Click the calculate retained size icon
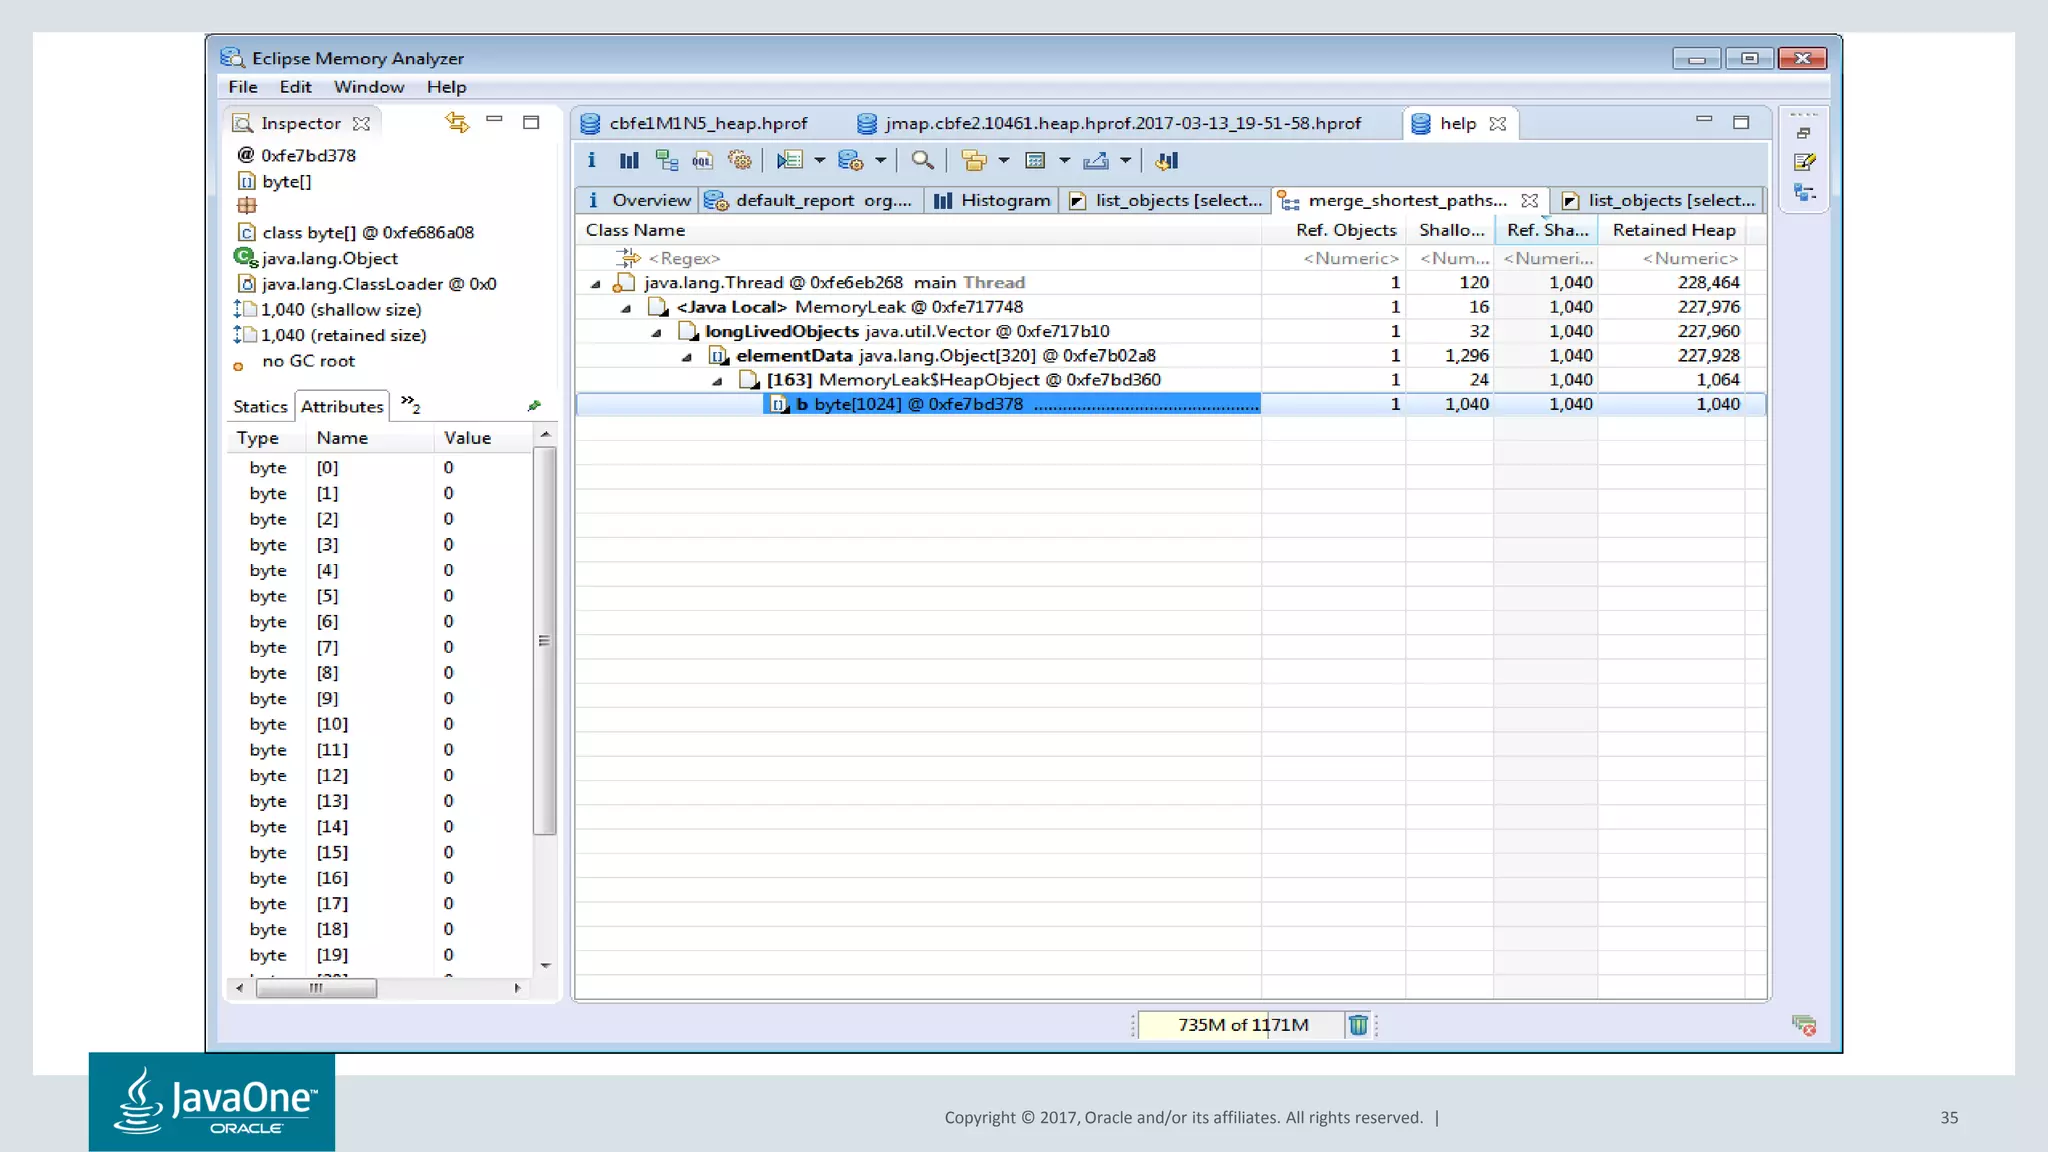The image size is (2048, 1152). coord(1036,160)
